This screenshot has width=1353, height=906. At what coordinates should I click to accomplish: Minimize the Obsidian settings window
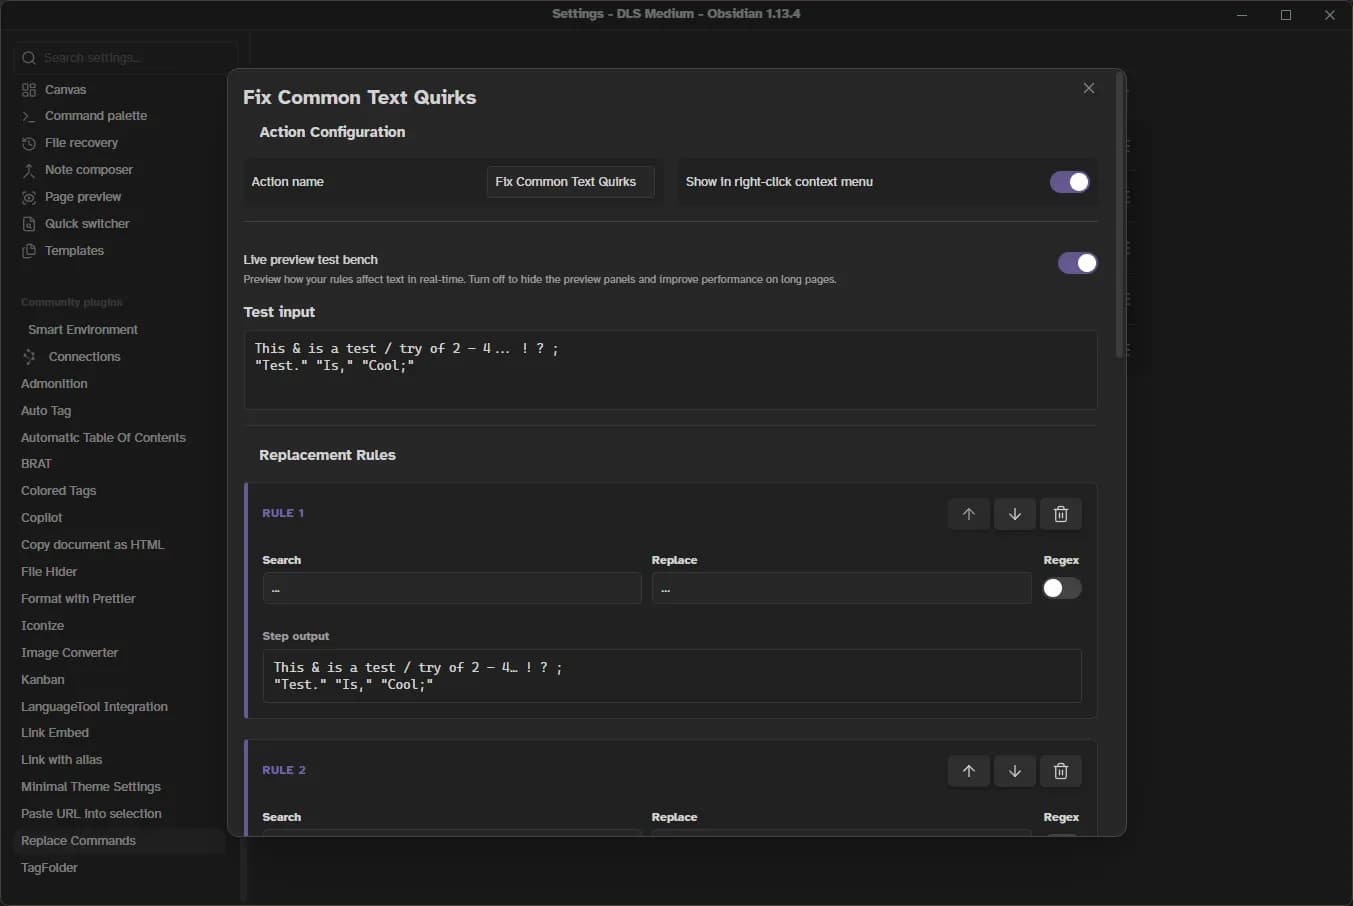pyautogui.click(x=1242, y=15)
